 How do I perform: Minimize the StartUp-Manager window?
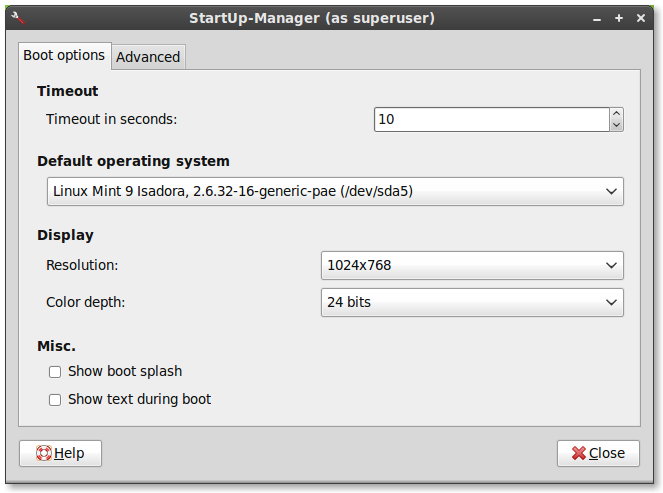597,18
